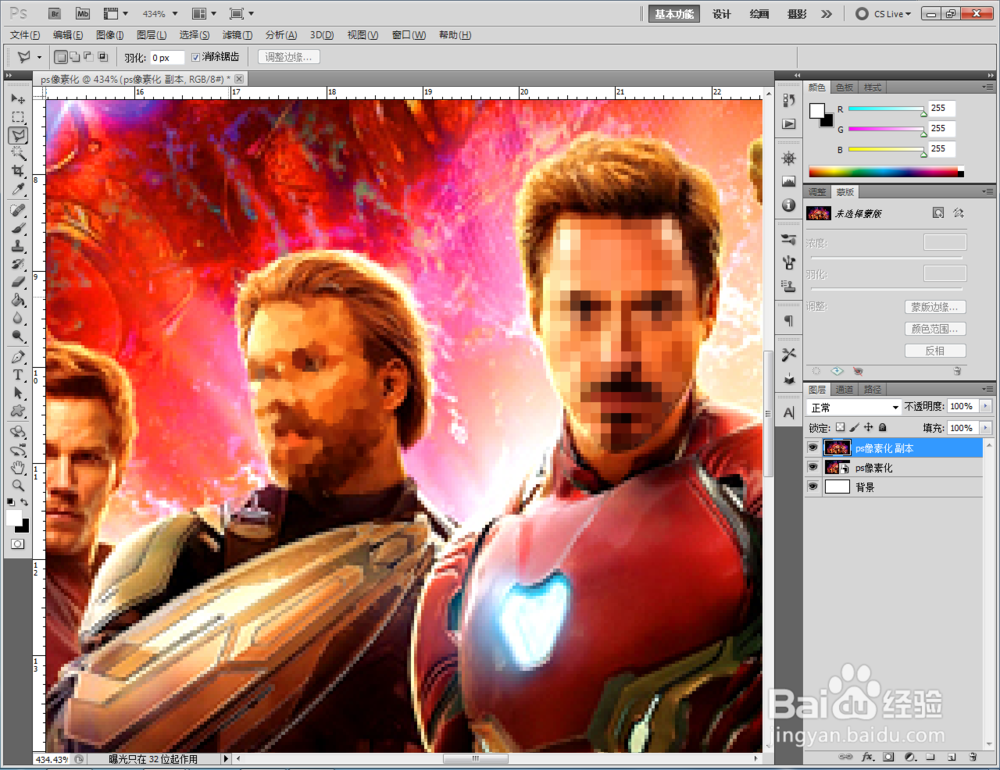Open the 图层(L) menu
The width and height of the screenshot is (1000, 770).
pyautogui.click(x=152, y=35)
